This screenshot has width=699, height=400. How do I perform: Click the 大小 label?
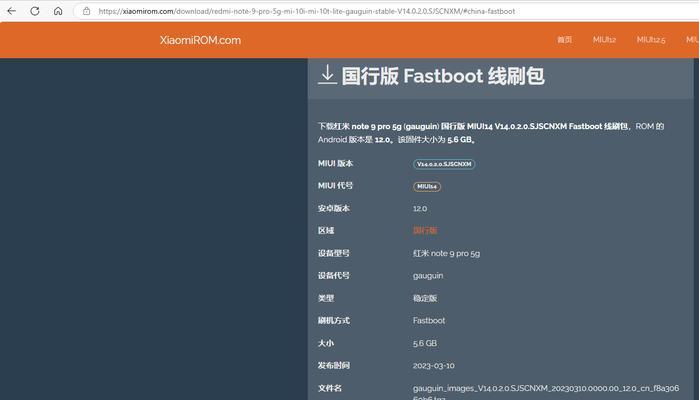326,343
